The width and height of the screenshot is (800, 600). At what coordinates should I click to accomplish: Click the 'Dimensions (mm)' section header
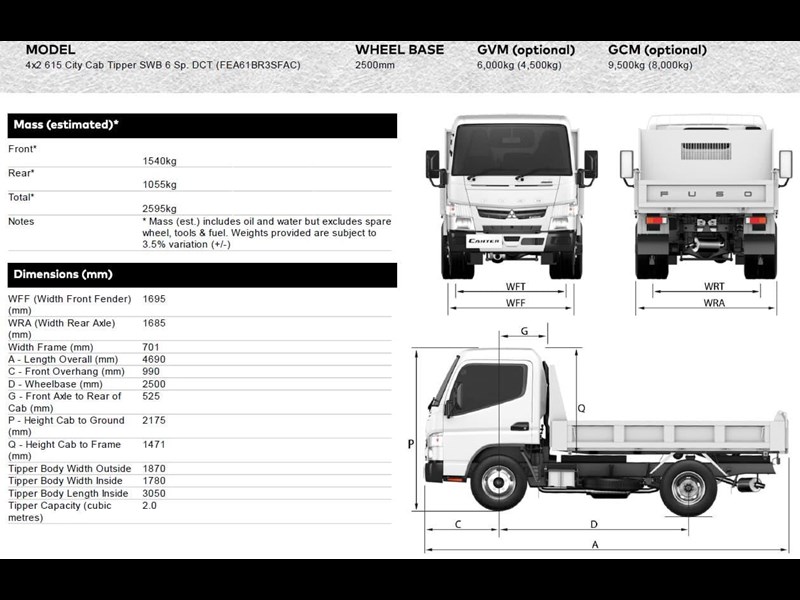[202, 275]
